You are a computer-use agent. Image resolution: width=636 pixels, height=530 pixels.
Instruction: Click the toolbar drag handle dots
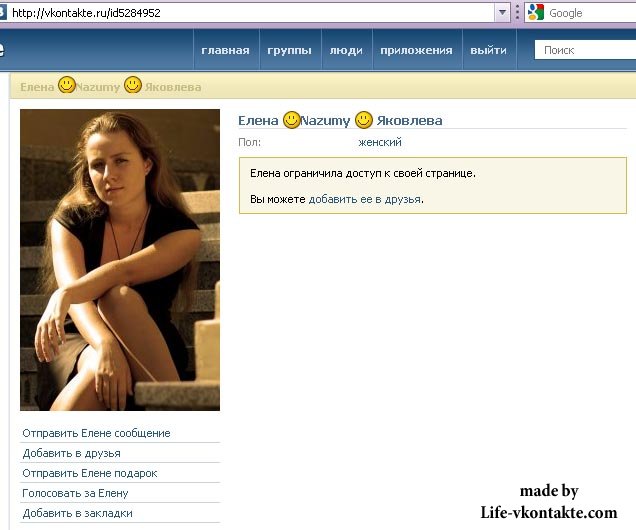point(517,13)
